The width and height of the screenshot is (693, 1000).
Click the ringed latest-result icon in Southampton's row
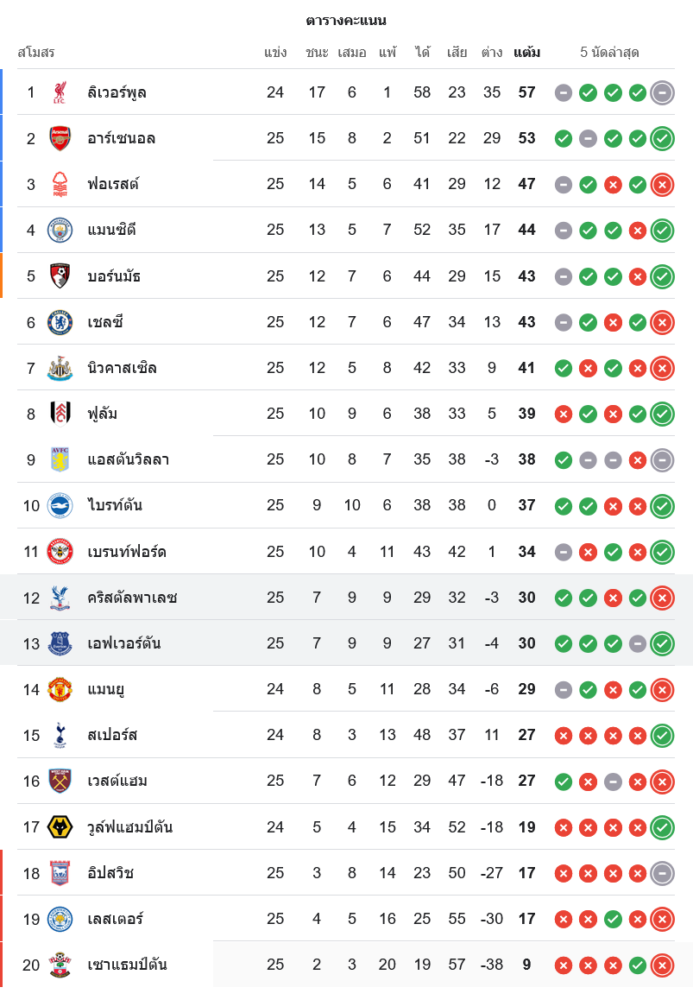662,965
